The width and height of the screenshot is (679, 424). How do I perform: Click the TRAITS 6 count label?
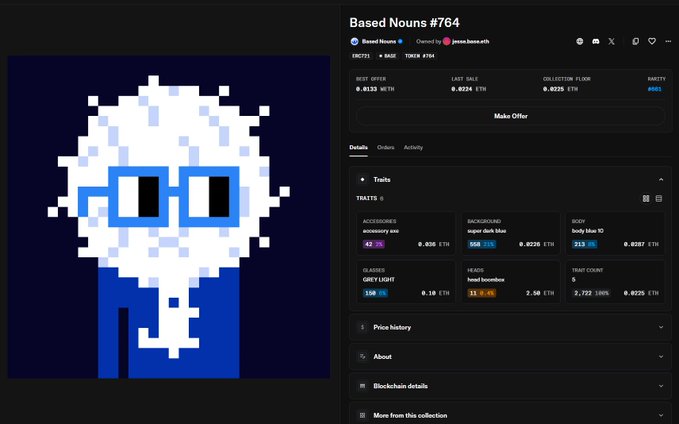370,198
